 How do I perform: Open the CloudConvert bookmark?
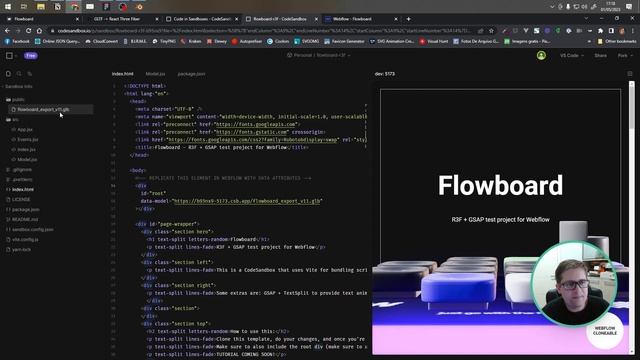102,41
